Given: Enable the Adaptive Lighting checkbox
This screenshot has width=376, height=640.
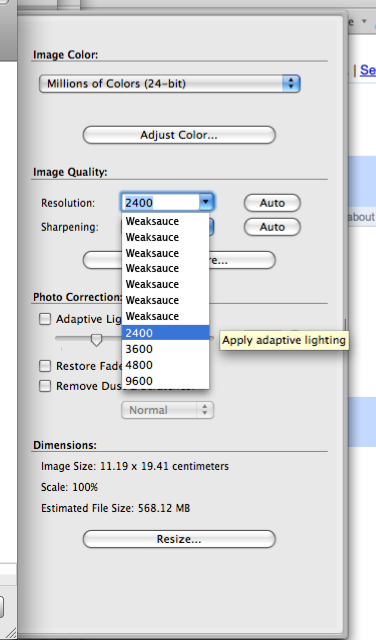Looking at the screenshot, I should [x=45, y=319].
